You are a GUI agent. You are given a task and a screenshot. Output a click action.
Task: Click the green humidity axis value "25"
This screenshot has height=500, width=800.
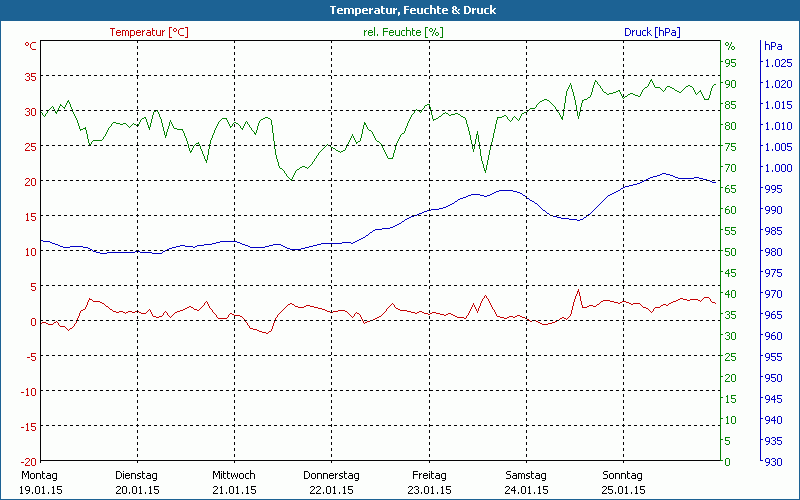(x=731, y=357)
